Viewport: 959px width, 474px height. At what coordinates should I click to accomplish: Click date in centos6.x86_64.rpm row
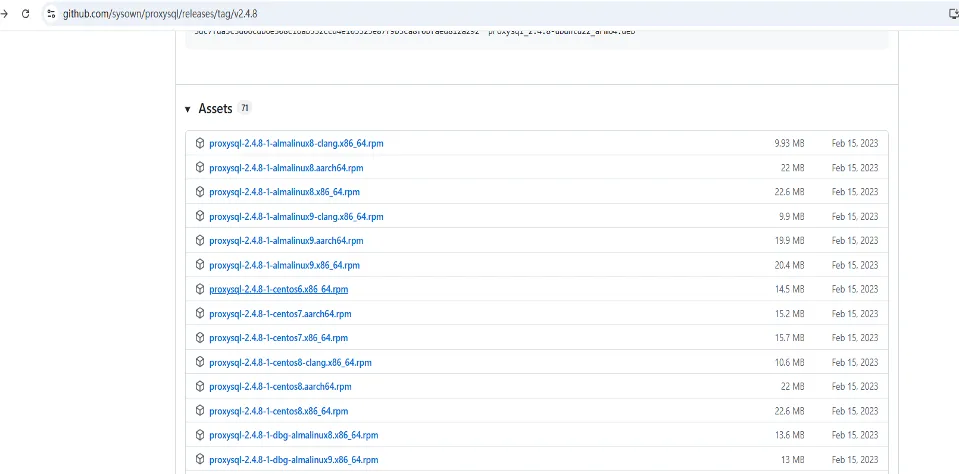pos(855,289)
